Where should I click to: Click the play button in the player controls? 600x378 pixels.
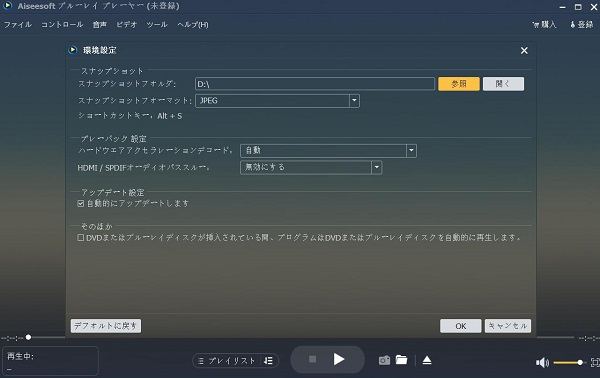click(x=338, y=359)
